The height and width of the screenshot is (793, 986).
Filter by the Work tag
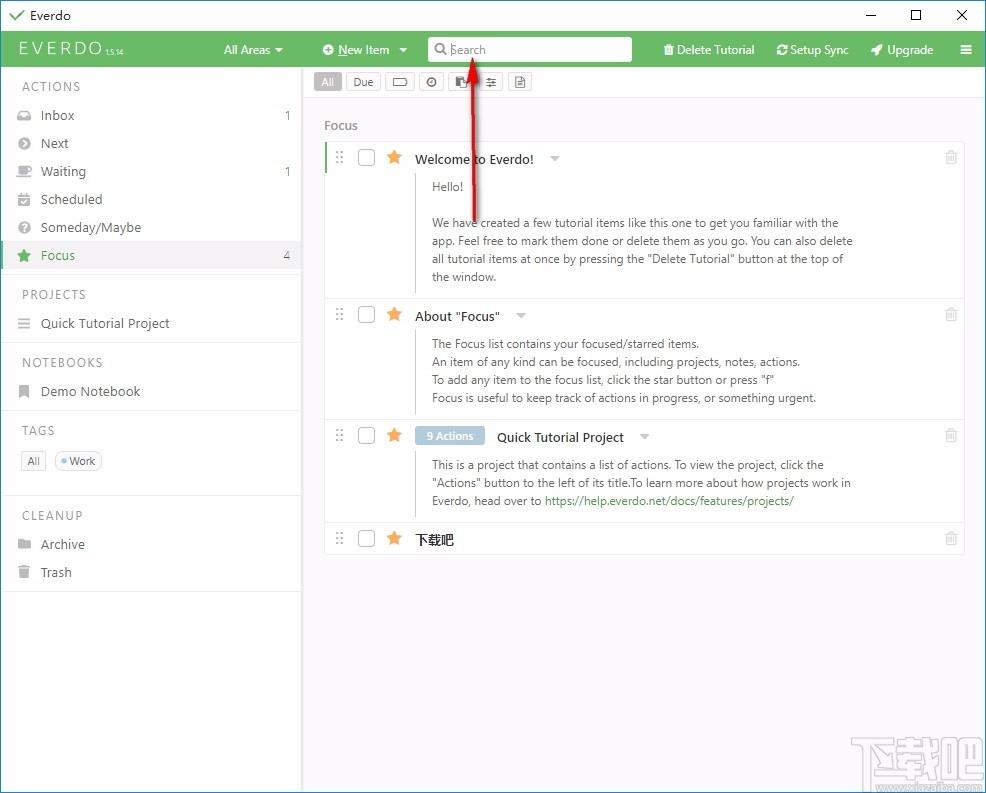[x=79, y=461]
